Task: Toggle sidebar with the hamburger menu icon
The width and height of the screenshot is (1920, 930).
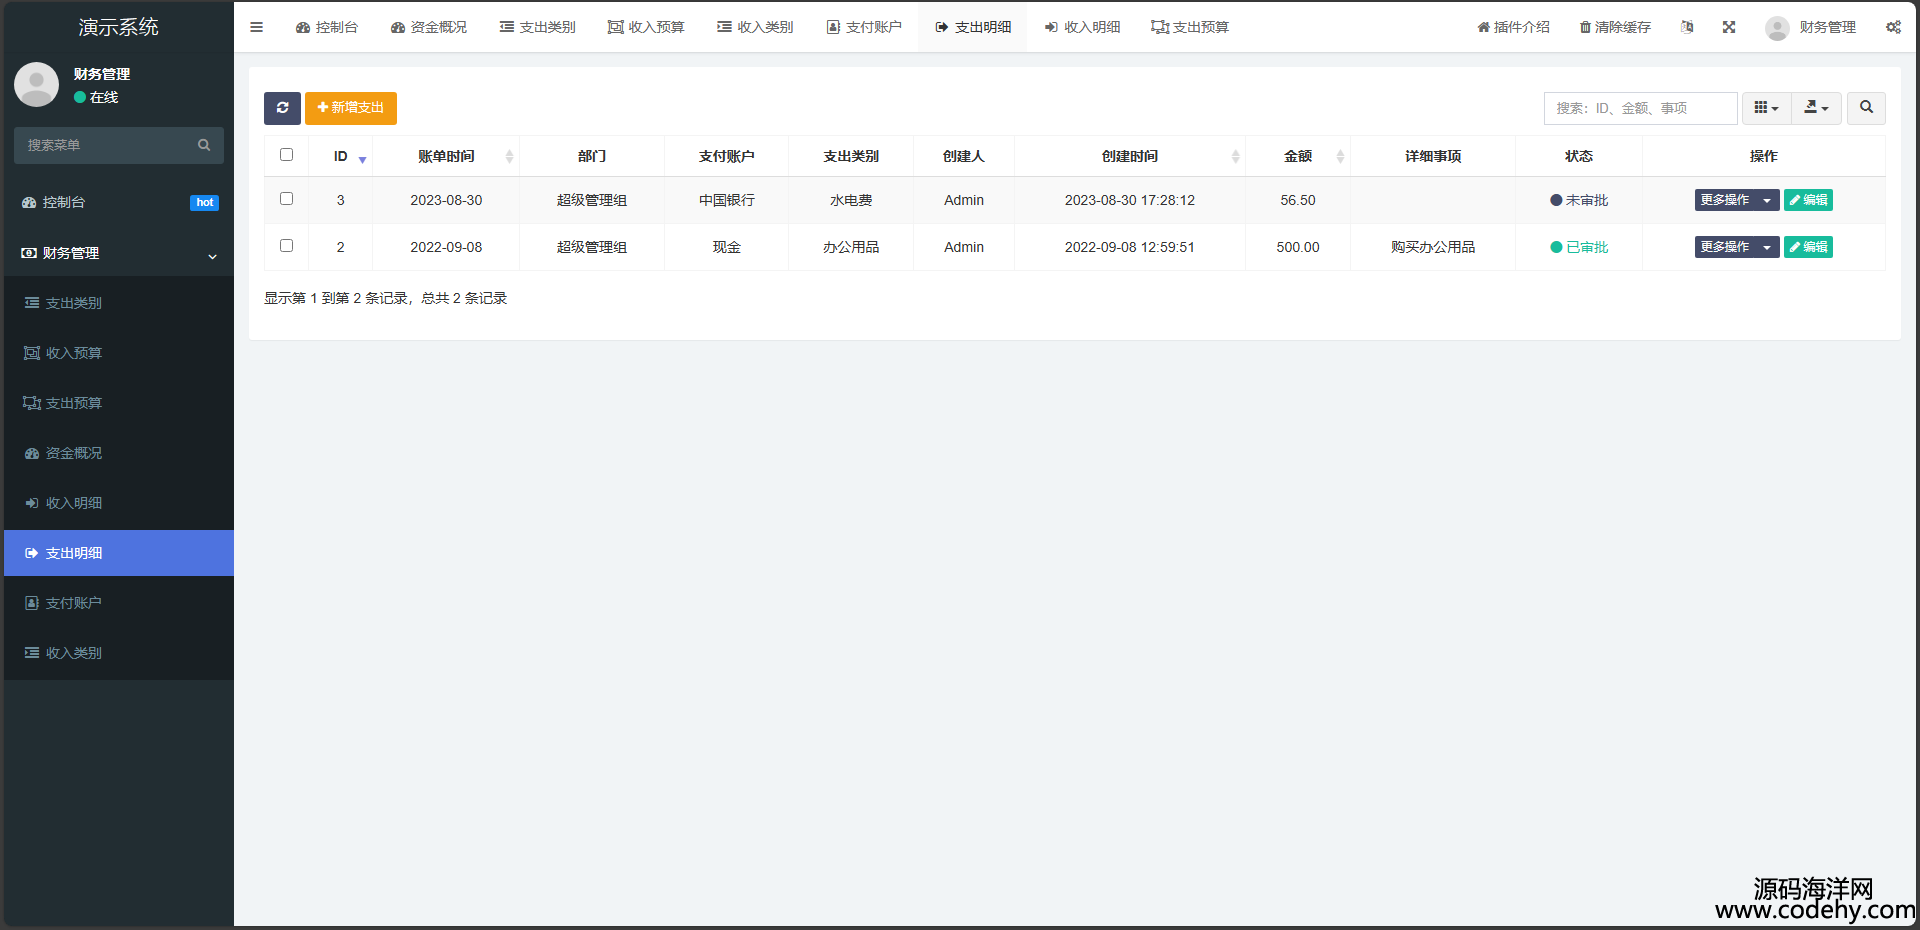Action: 257,27
